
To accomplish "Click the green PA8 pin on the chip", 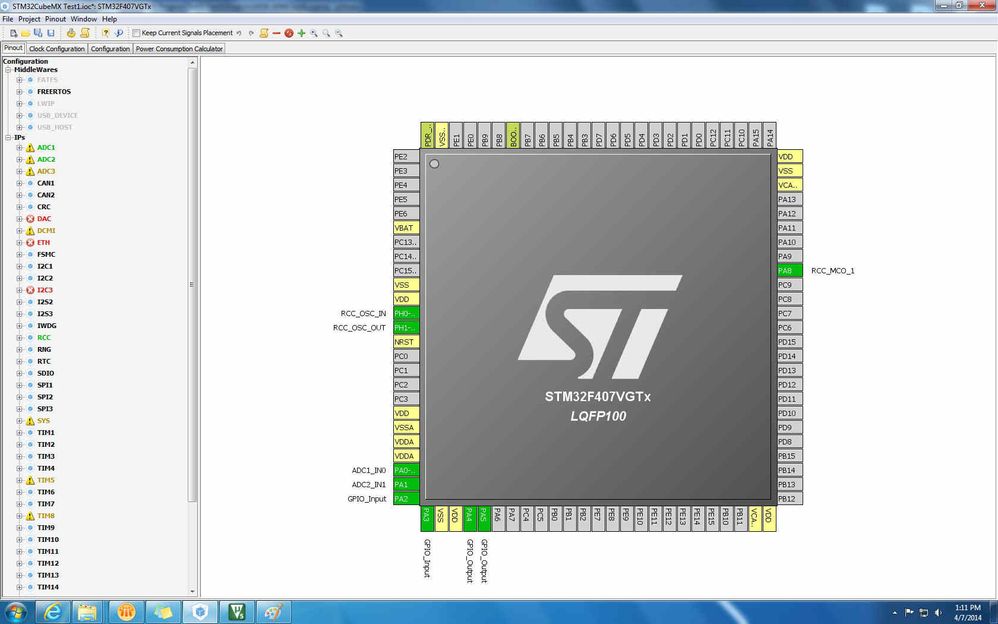I will [790, 271].
